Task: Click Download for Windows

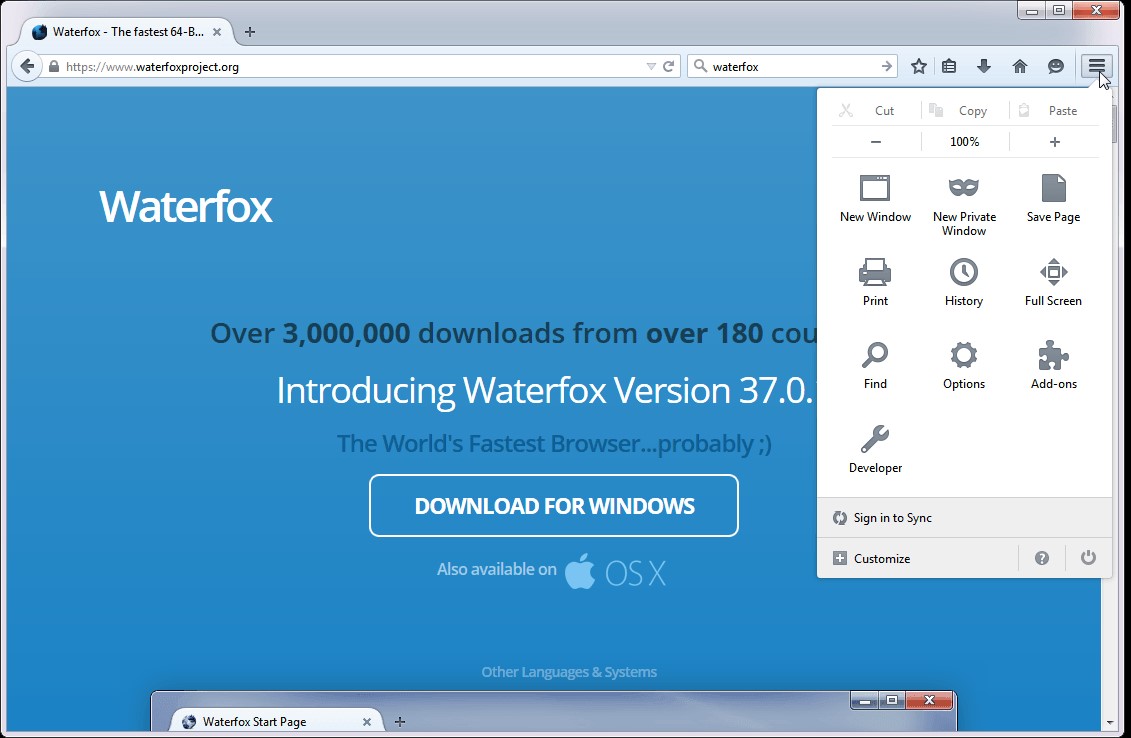Action: [x=553, y=506]
